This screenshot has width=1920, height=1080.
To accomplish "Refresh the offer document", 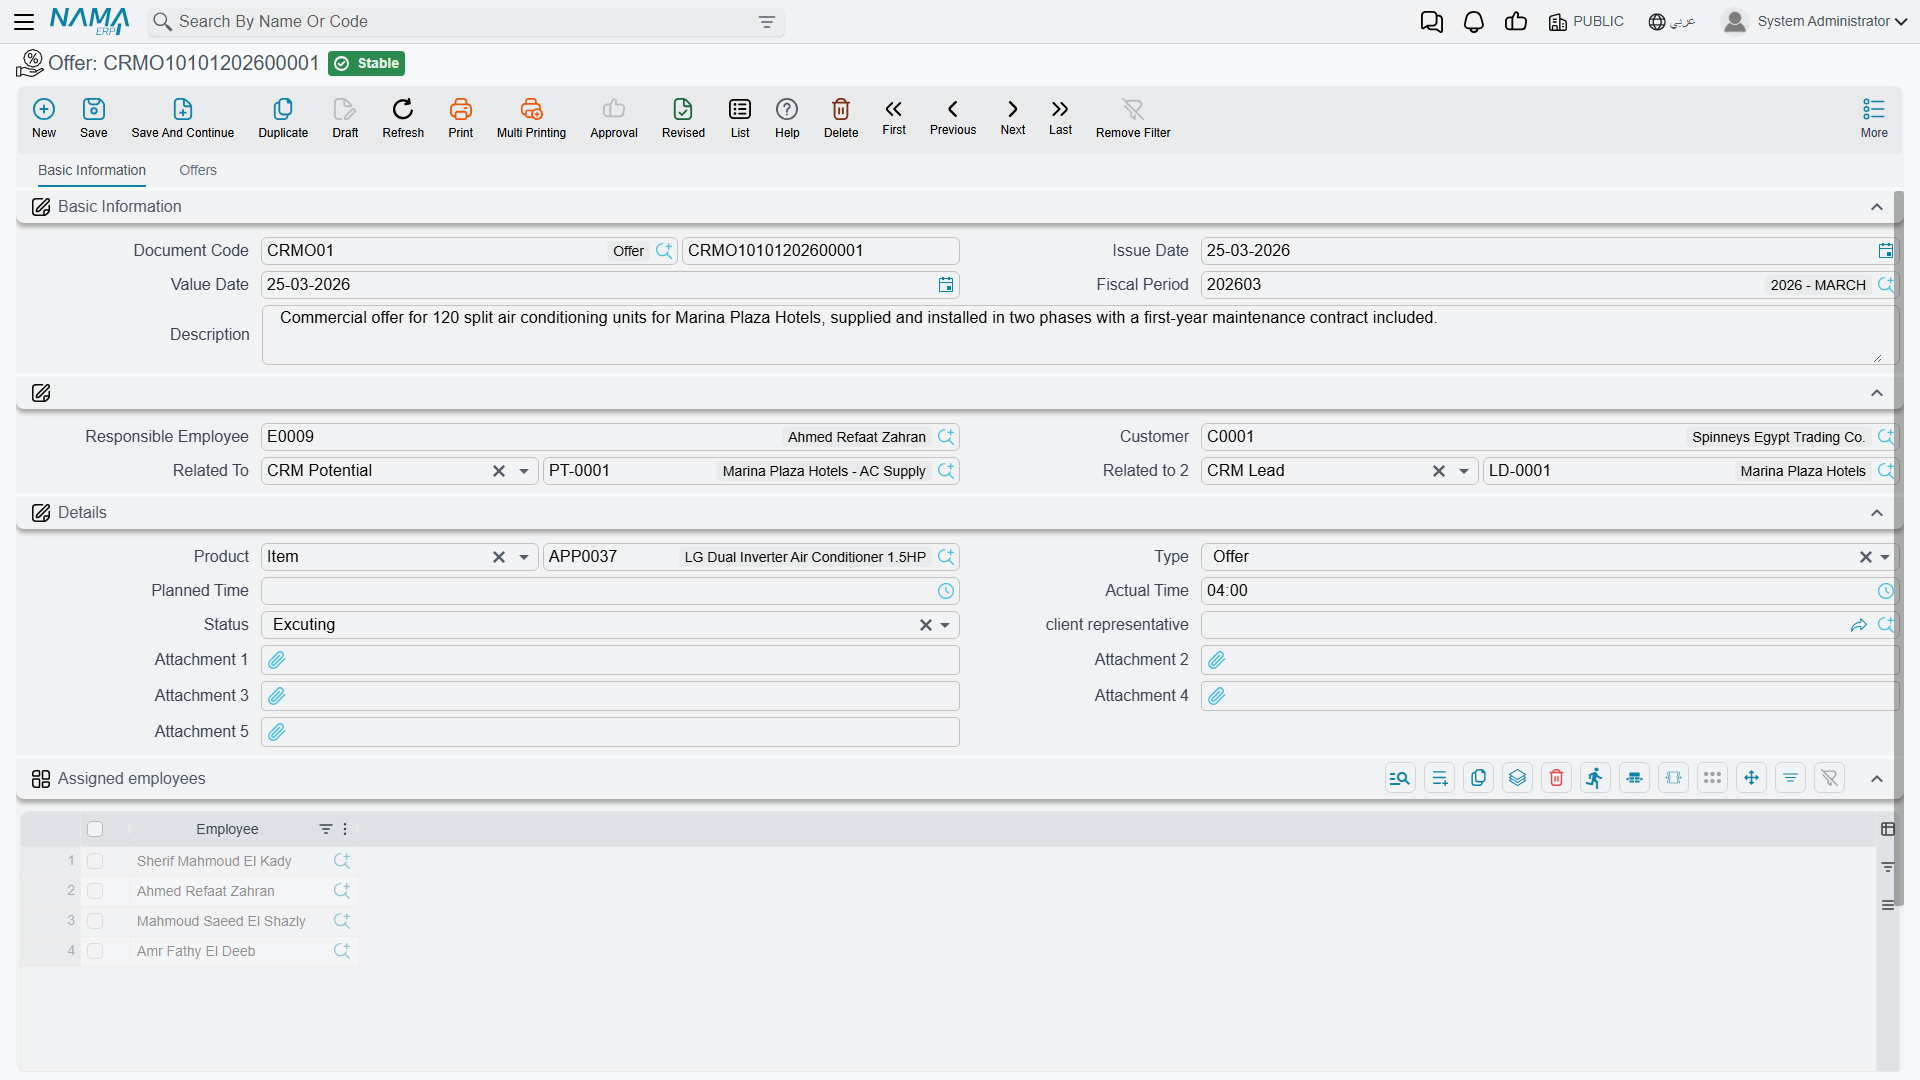I will coord(403,117).
